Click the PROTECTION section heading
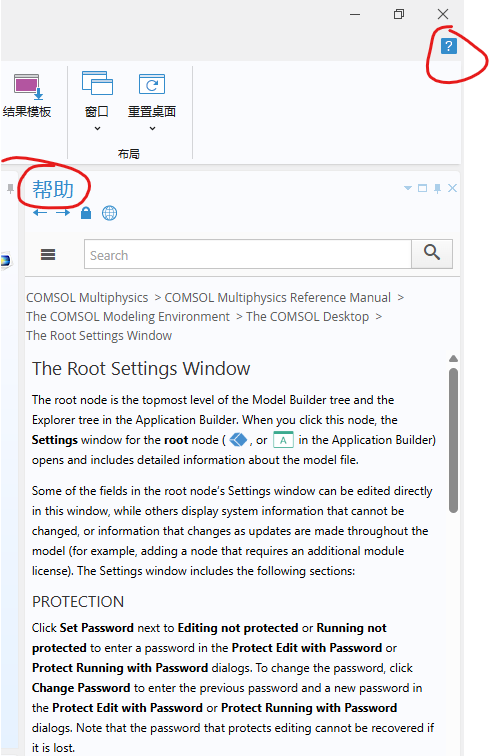The width and height of the screenshot is (490, 756). coord(78,602)
